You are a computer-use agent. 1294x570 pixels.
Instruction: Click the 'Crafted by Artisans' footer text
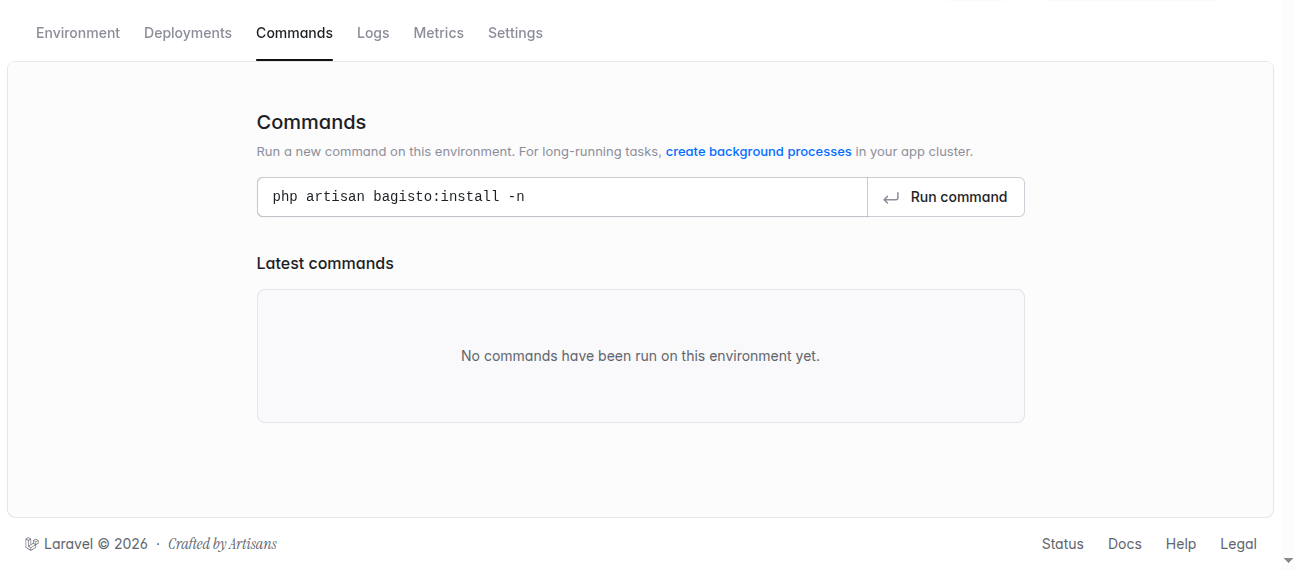[222, 544]
